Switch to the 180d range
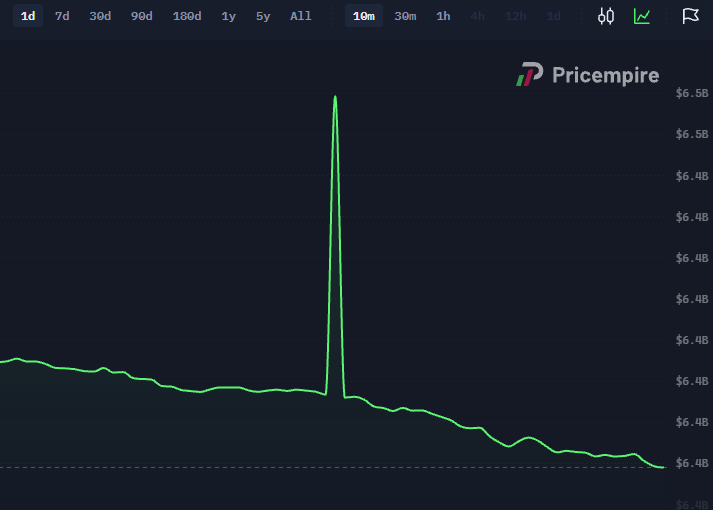This screenshot has height=510, width=713. [187, 16]
